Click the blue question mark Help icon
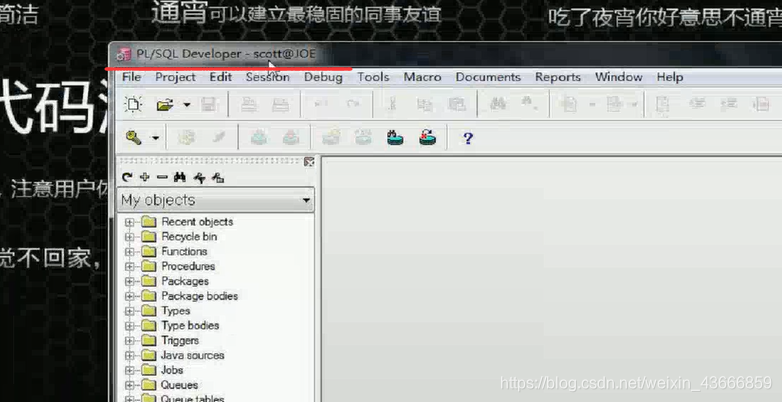 (468, 138)
